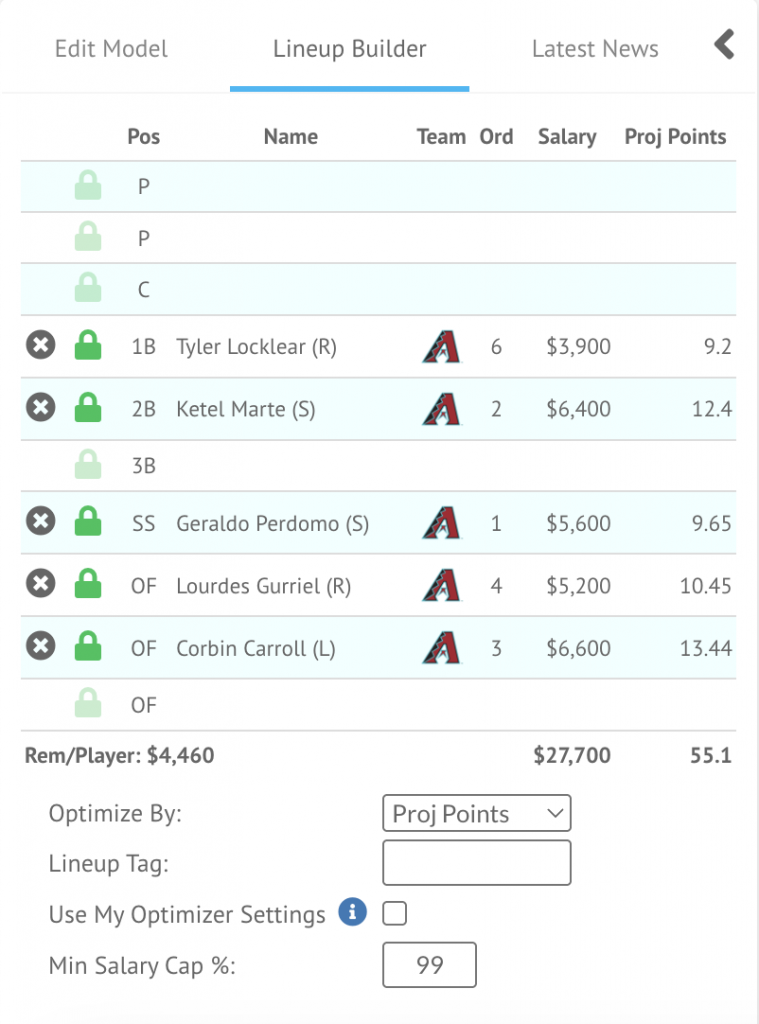Remove Geraldo Perdomo from the lineup
Screen dimensions: 759x1024
tap(40, 522)
